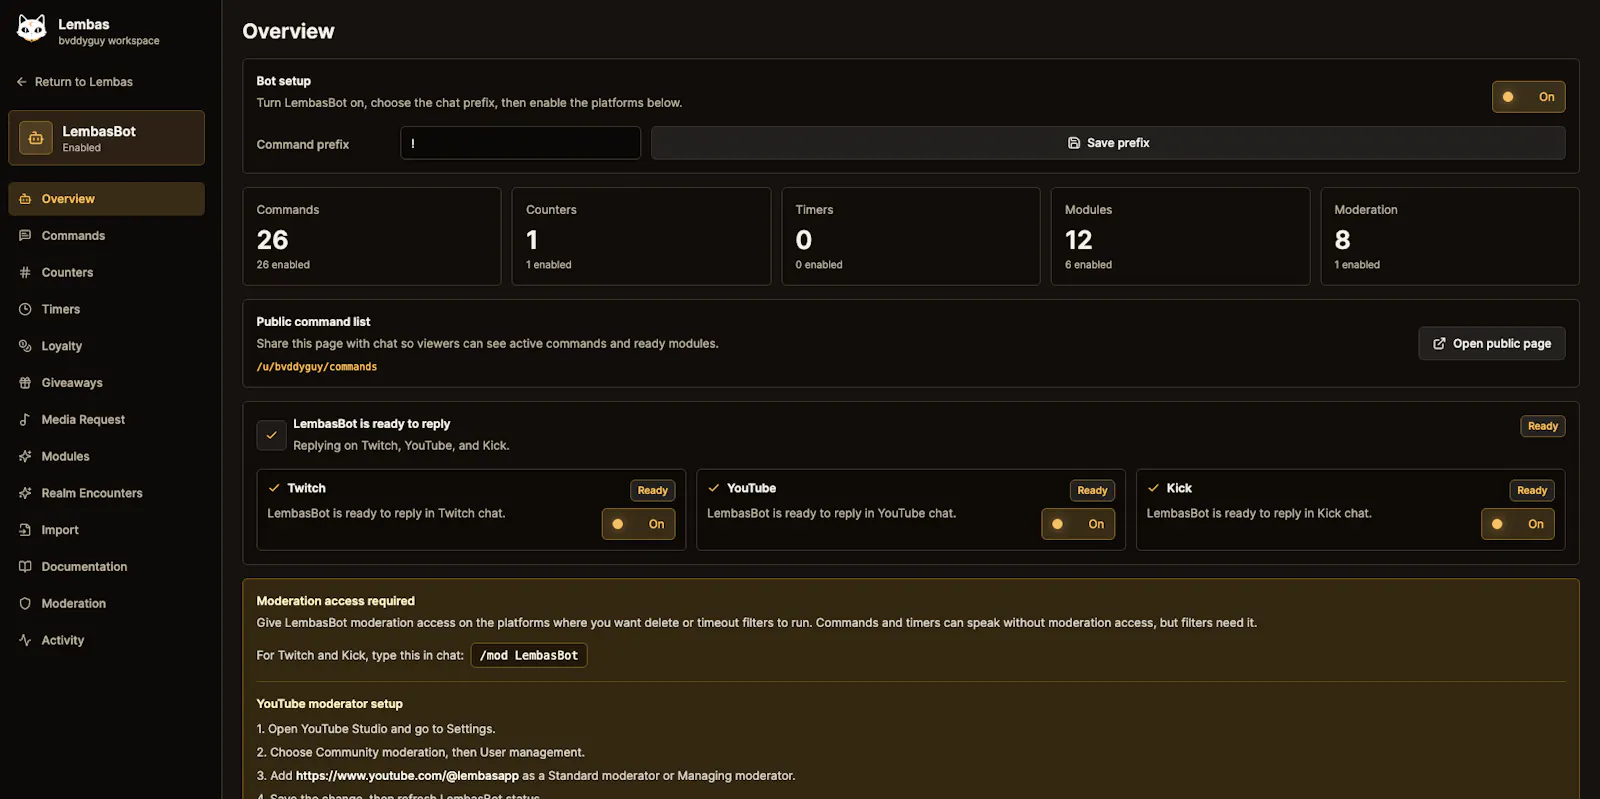
Task: Click the Loyalty coins icon in the sidebar
Action: pyautogui.click(x=25, y=346)
